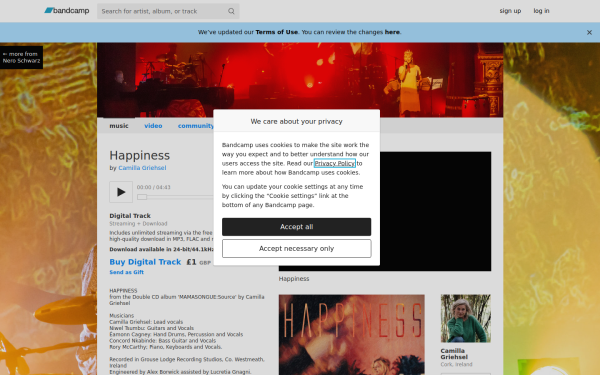
Task: Click Accept necessary only button
Action: [x=296, y=248]
